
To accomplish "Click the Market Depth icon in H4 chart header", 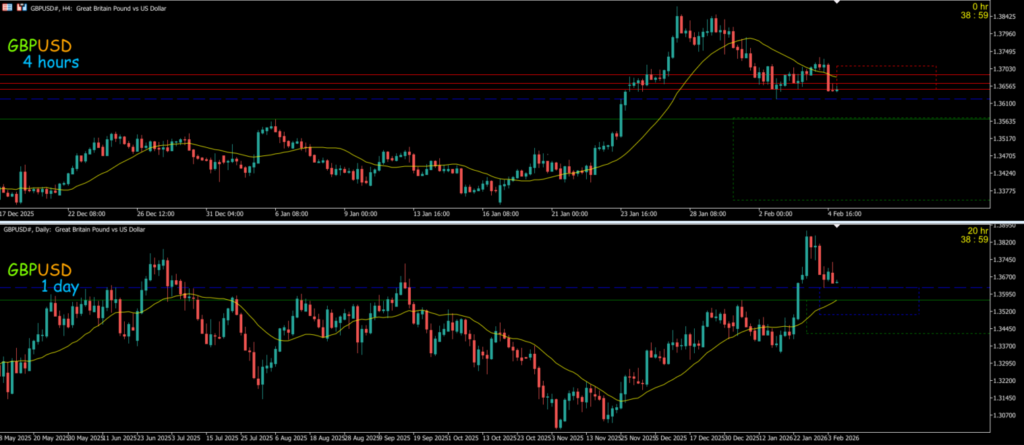I will click(6, 6).
